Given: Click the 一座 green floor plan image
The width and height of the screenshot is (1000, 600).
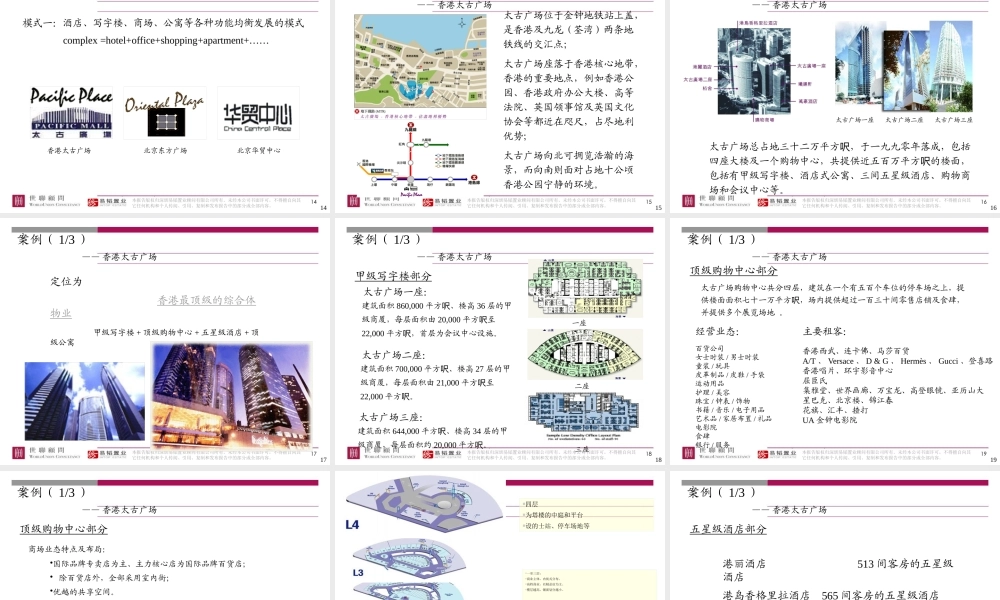Looking at the screenshot, I should pos(585,289).
